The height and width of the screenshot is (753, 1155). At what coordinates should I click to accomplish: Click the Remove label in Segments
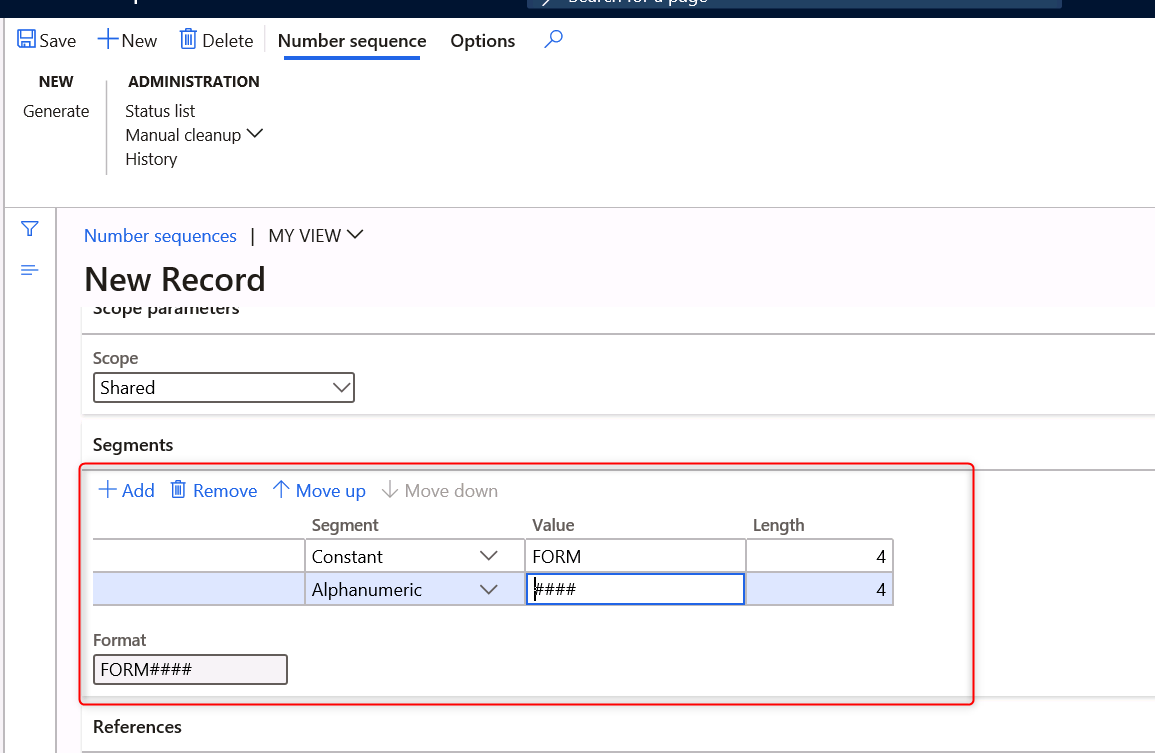(x=225, y=491)
